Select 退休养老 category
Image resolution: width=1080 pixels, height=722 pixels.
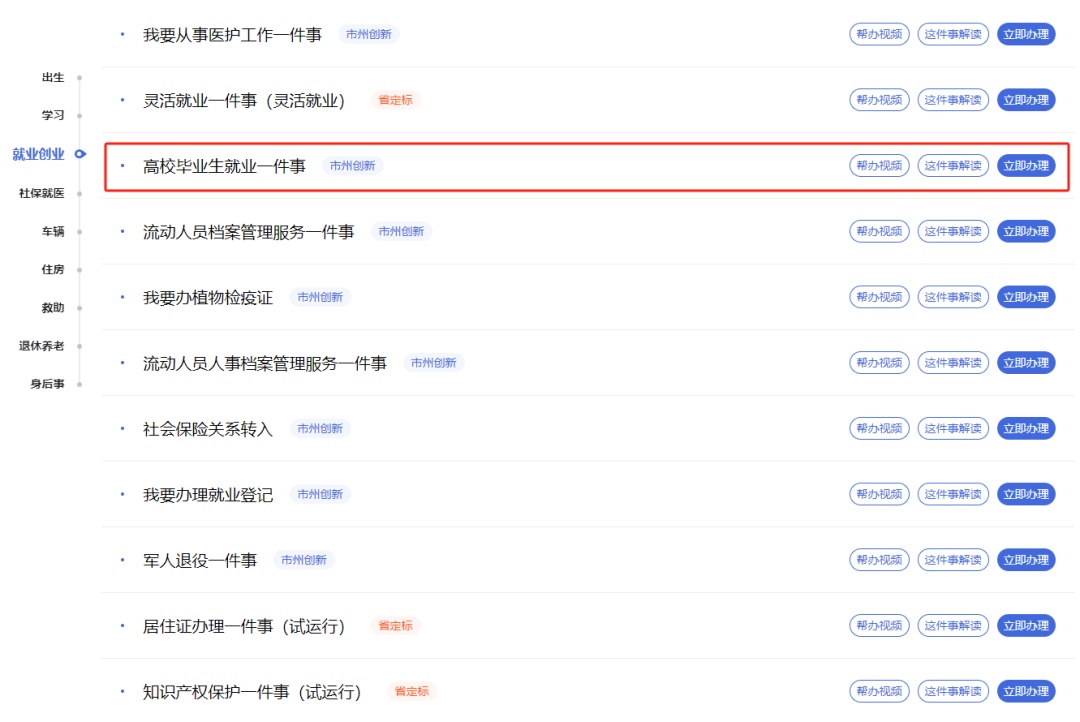[x=41, y=346]
